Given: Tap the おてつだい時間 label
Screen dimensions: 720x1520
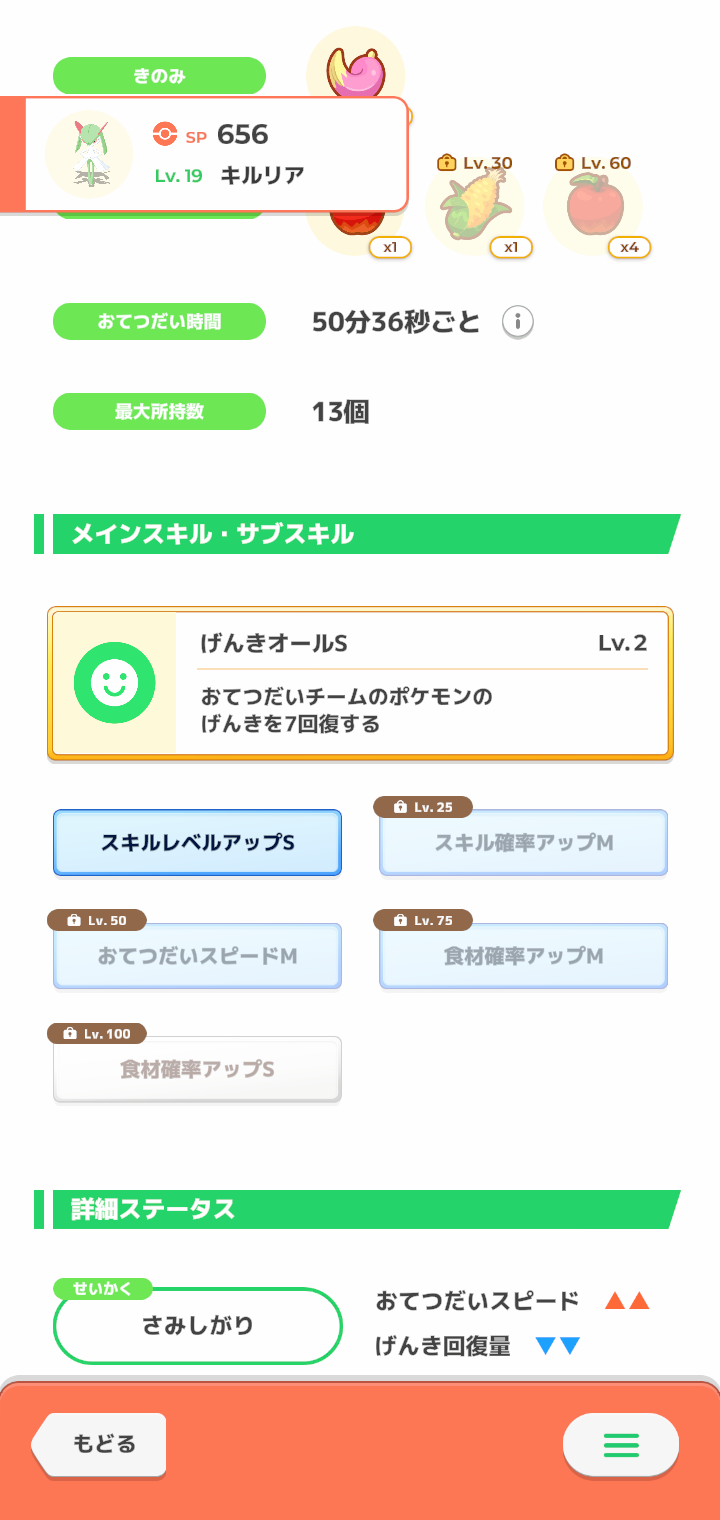Looking at the screenshot, I should (x=159, y=322).
